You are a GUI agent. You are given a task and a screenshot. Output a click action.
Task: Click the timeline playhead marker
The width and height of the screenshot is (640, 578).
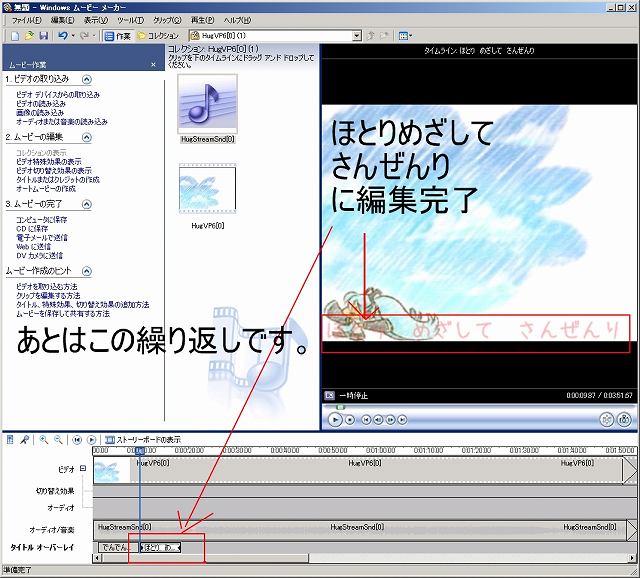[140, 451]
